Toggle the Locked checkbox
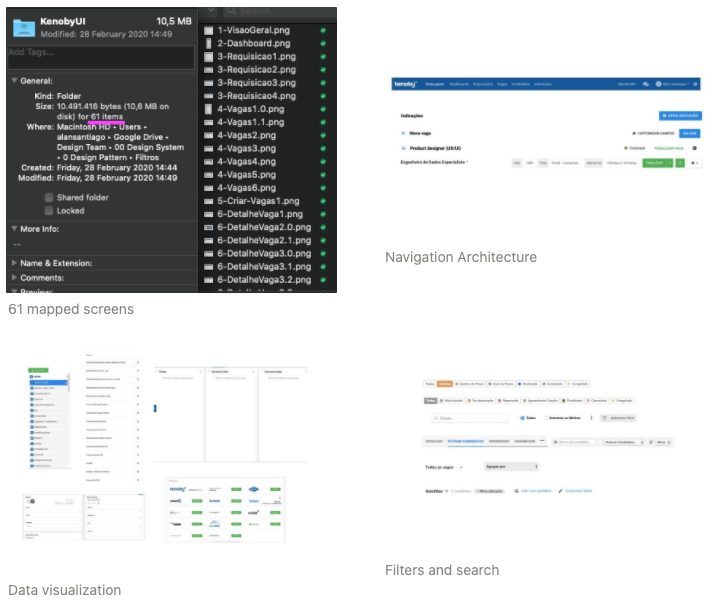The height and width of the screenshot is (605, 710). pyautogui.click(x=48, y=211)
